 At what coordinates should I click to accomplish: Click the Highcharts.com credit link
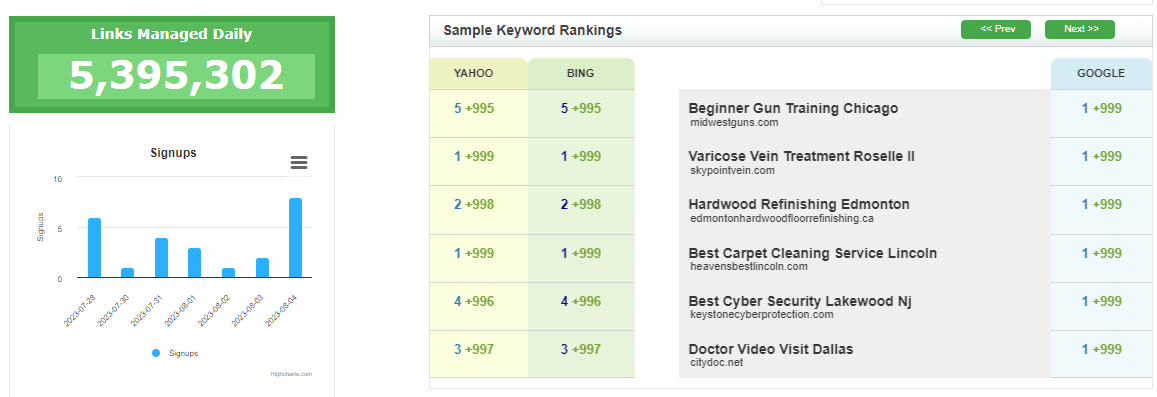pyautogui.click(x=291, y=374)
